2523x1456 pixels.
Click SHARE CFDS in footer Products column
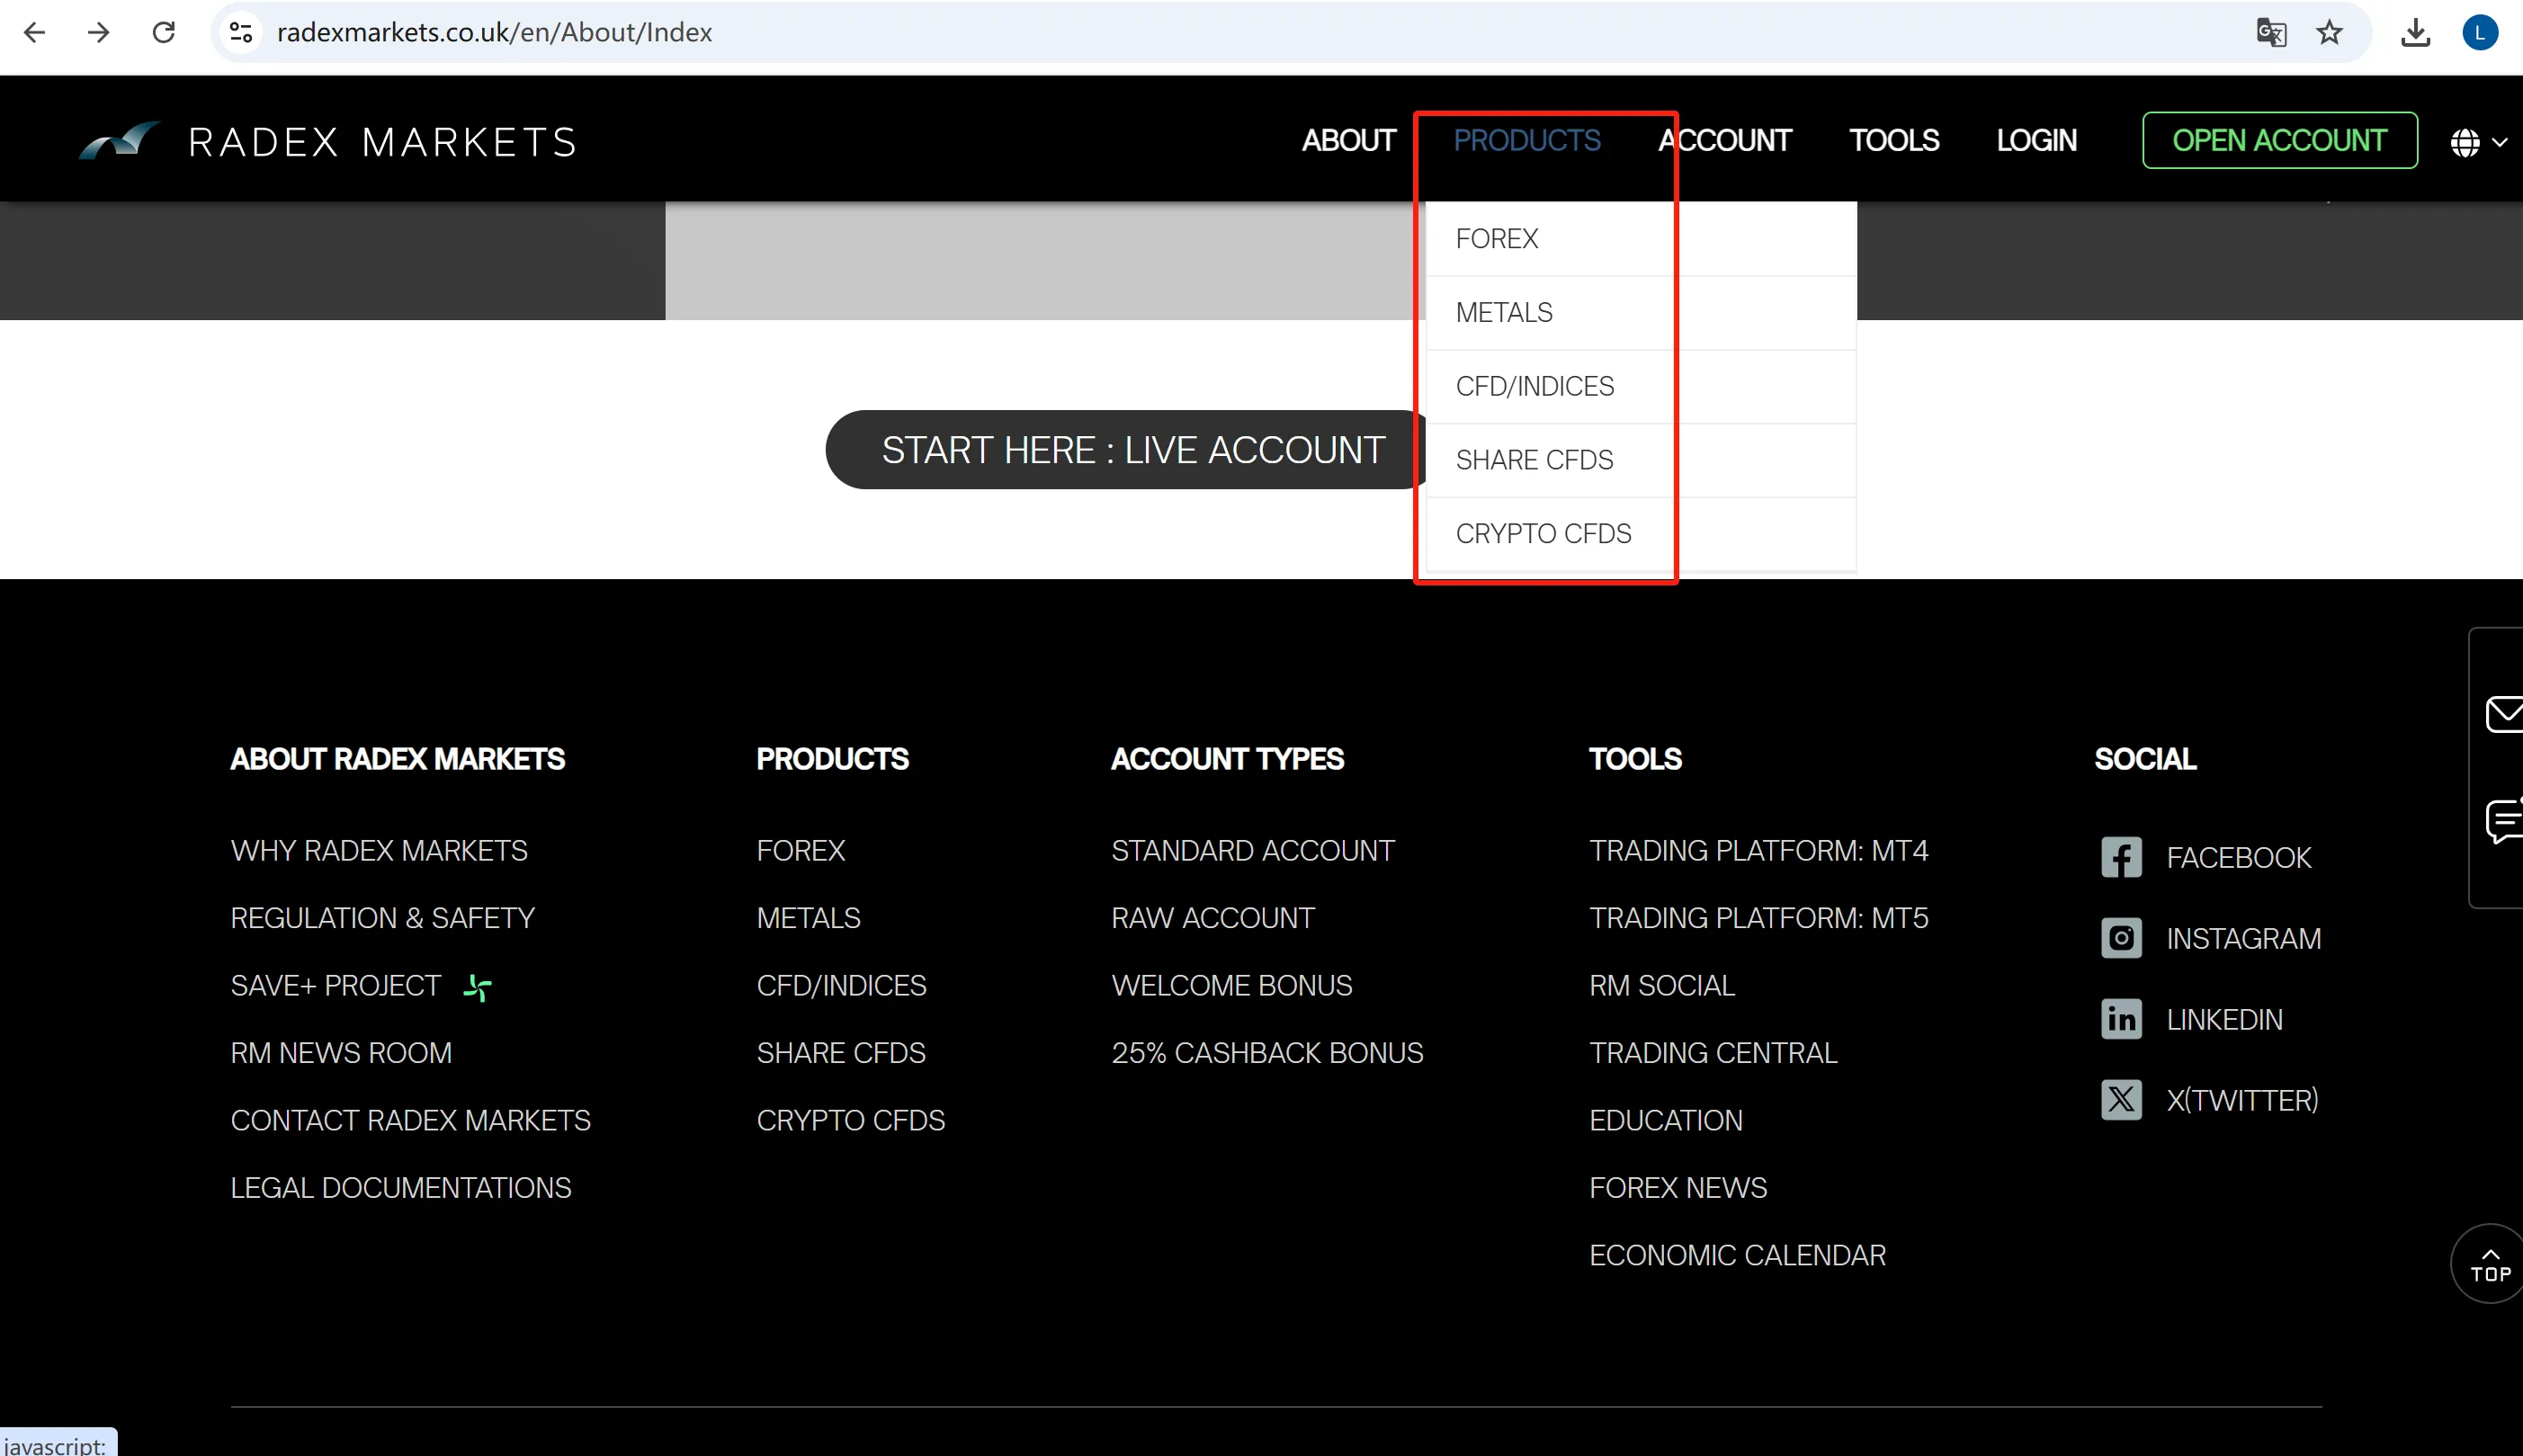[841, 1053]
